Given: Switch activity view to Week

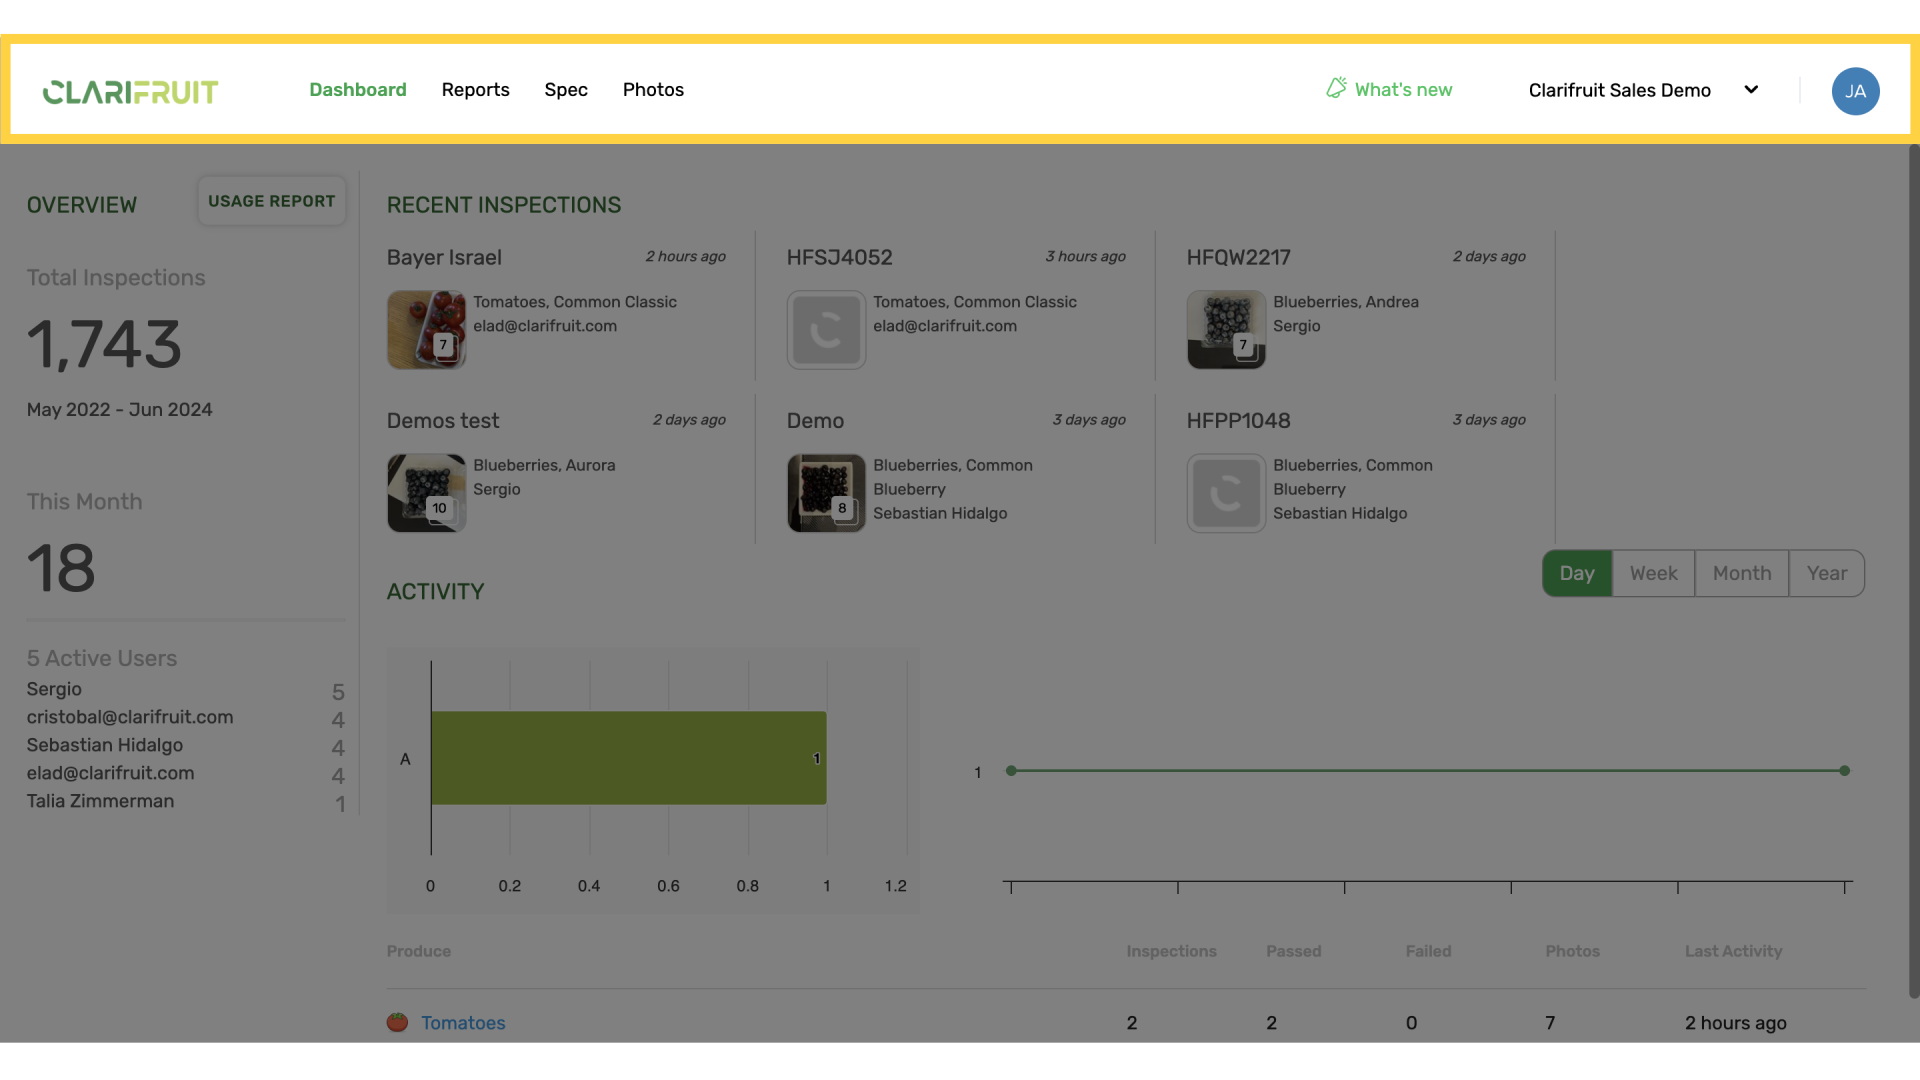Looking at the screenshot, I should 1653,573.
